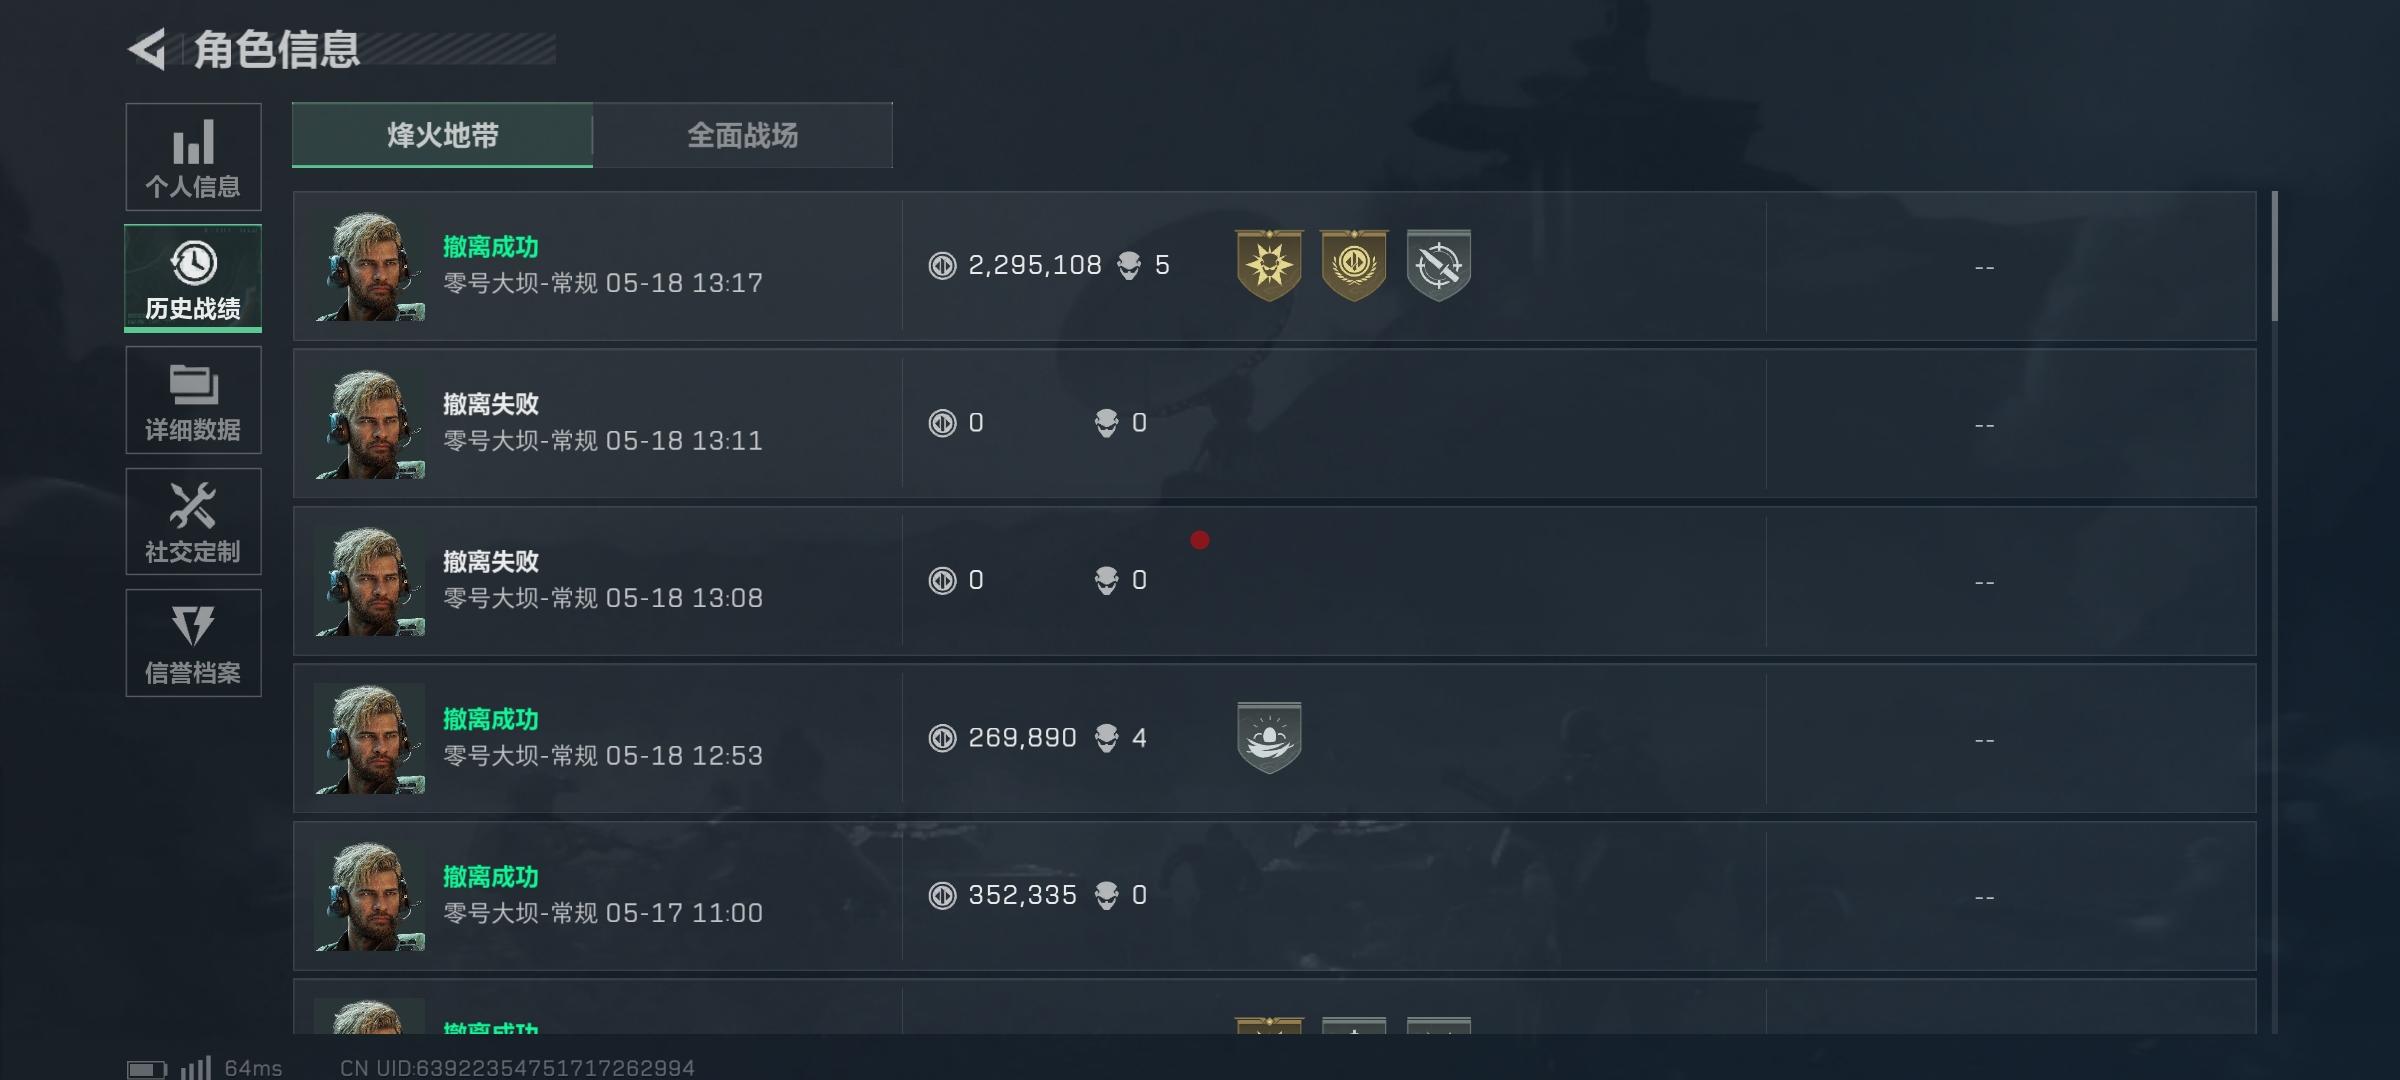Open the 信誉档案 sidebar section
The width and height of the screenshot is (2400, 1080).
tap(193, 643)
